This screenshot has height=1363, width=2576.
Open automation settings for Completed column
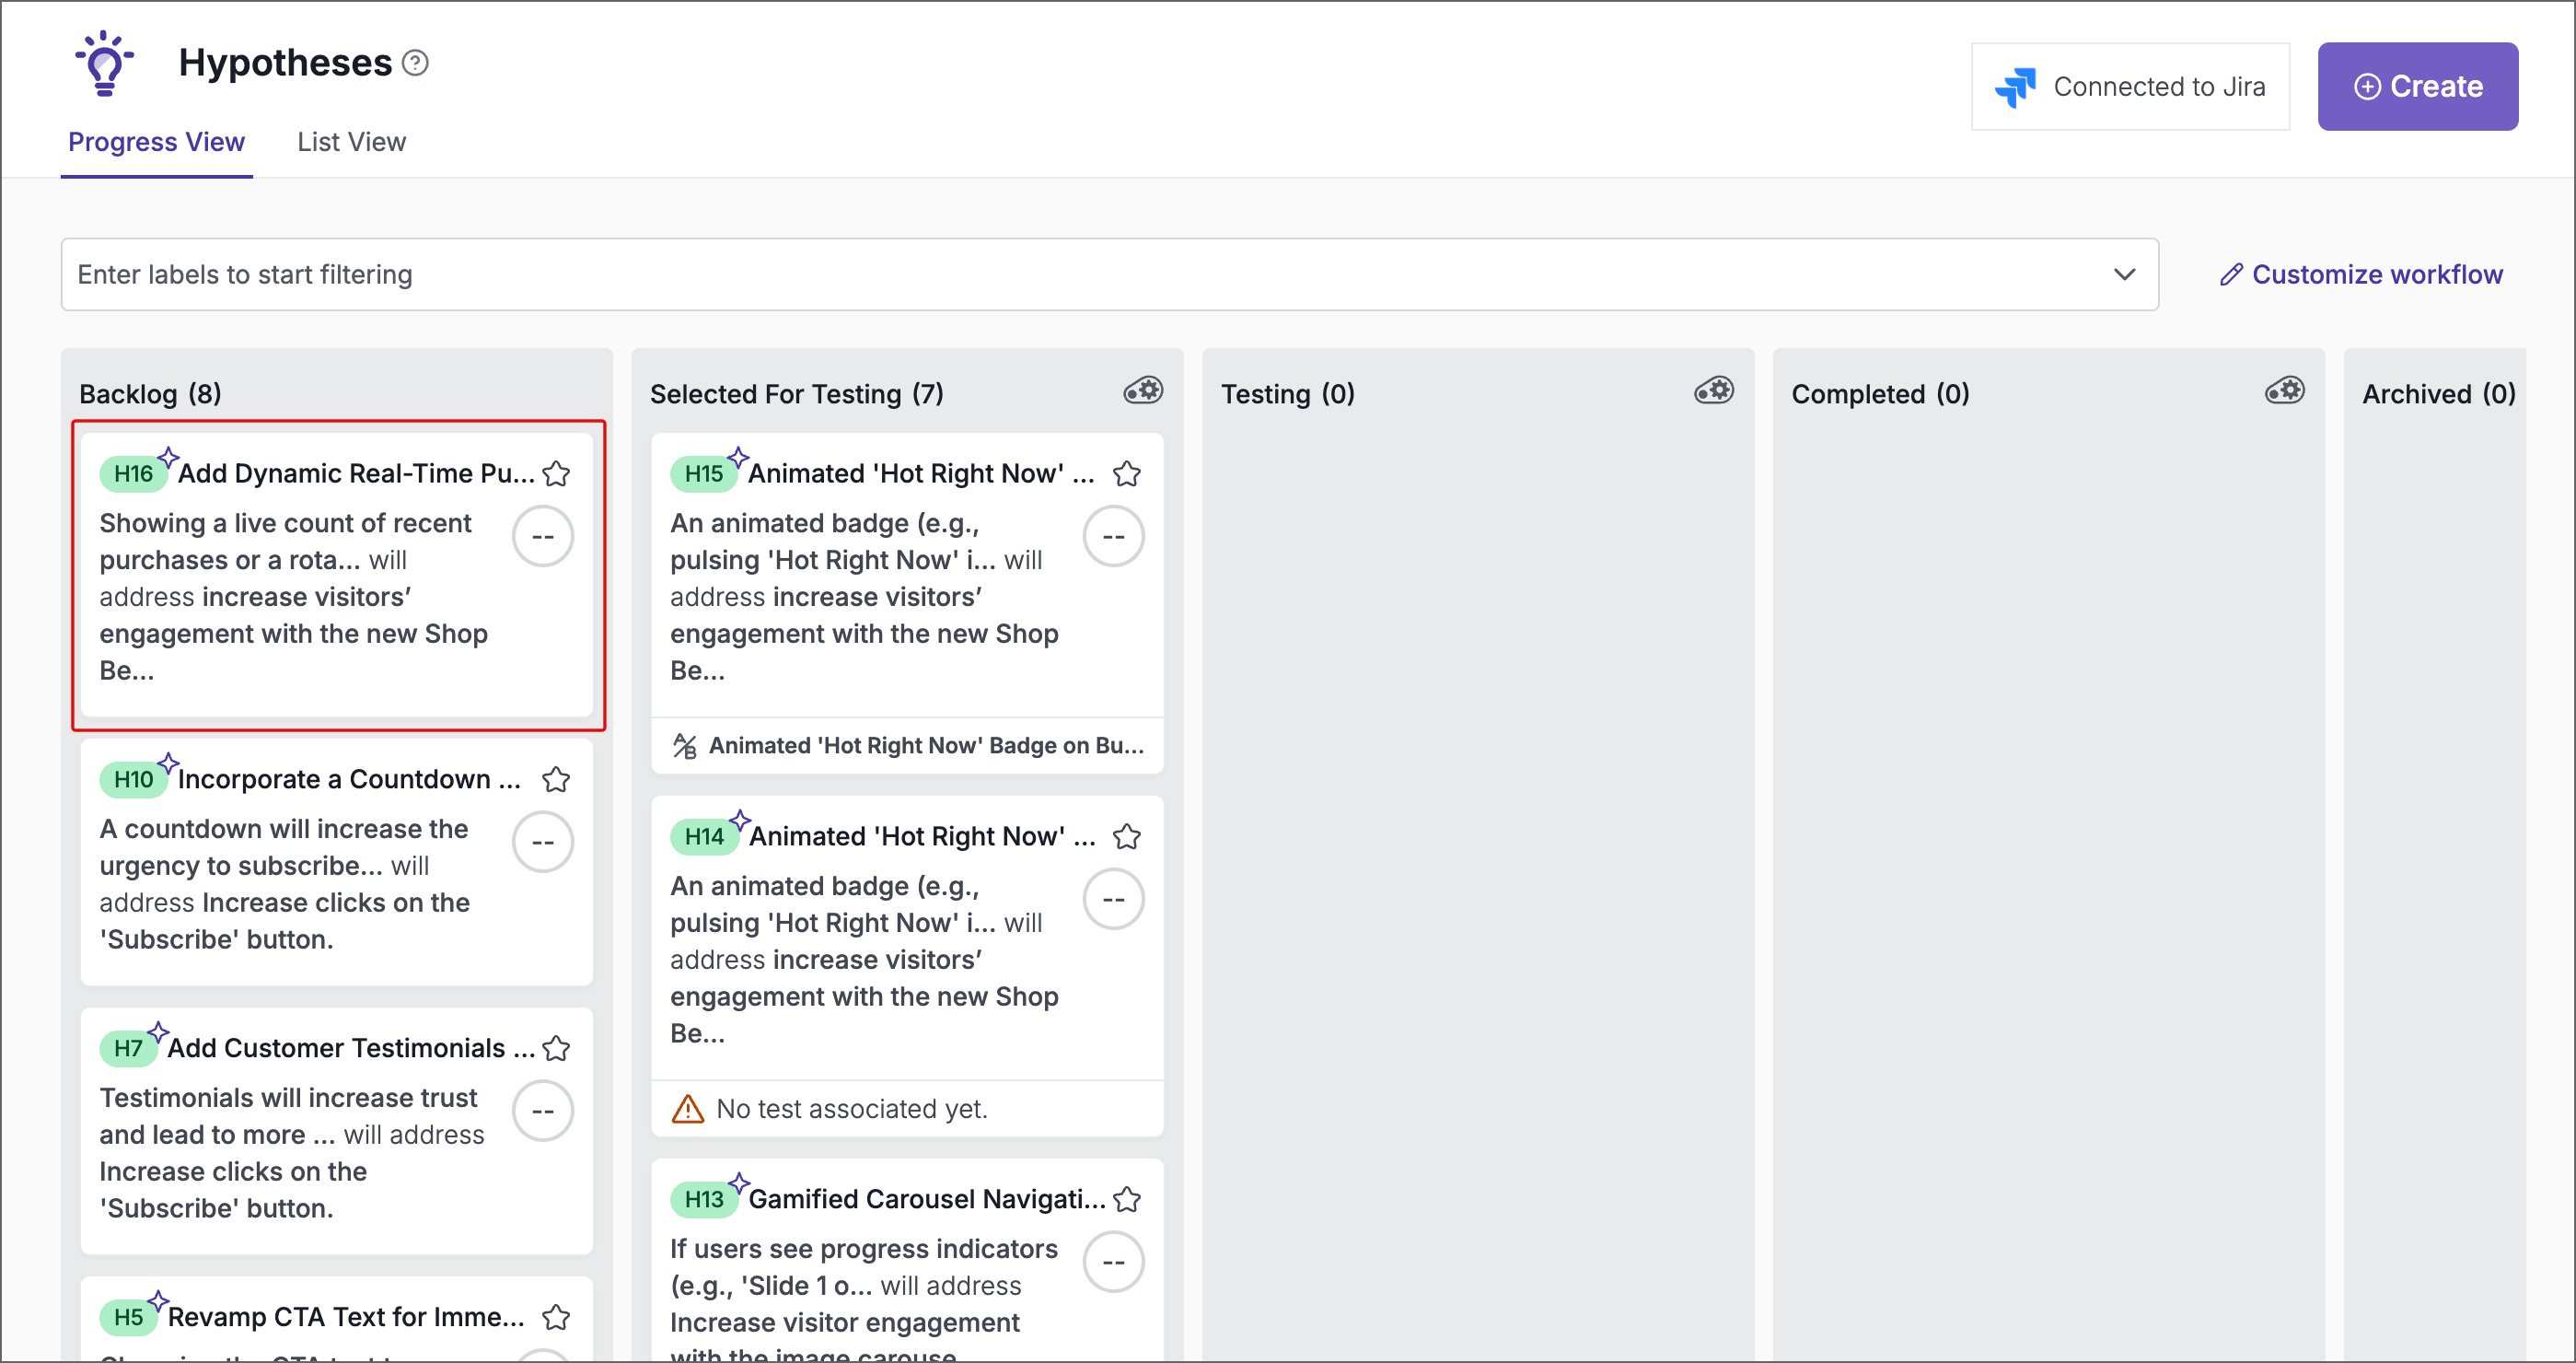2285,391
